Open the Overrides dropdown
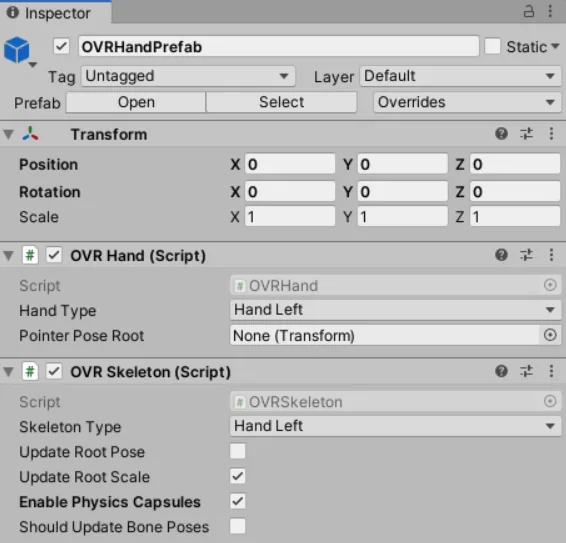Viewport: 566px width, 543px height. tap(467, 103)
